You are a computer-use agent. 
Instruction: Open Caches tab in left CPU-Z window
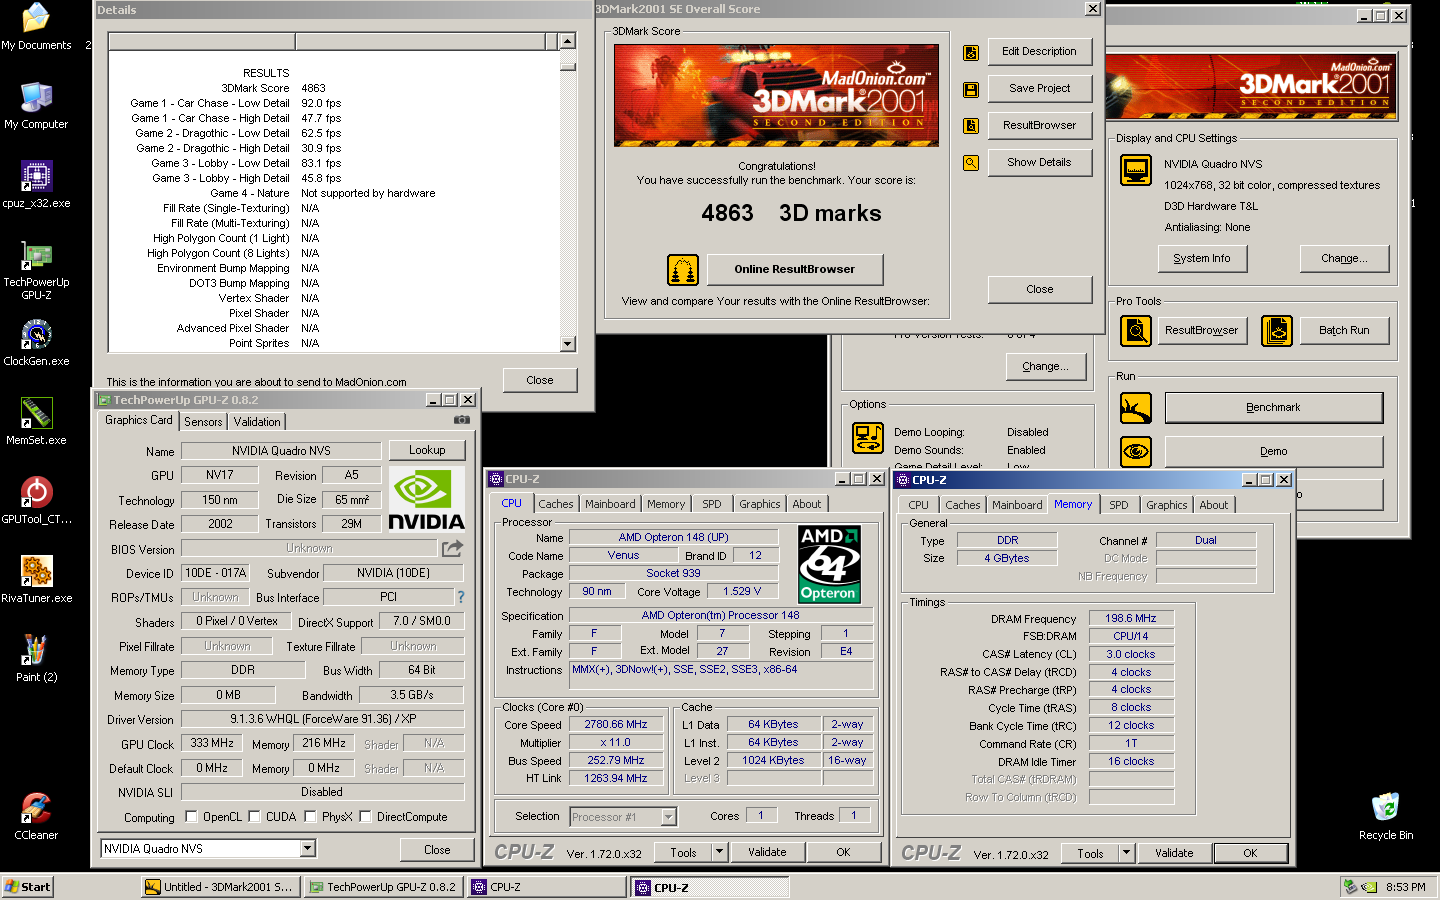(x=556, y=504)
